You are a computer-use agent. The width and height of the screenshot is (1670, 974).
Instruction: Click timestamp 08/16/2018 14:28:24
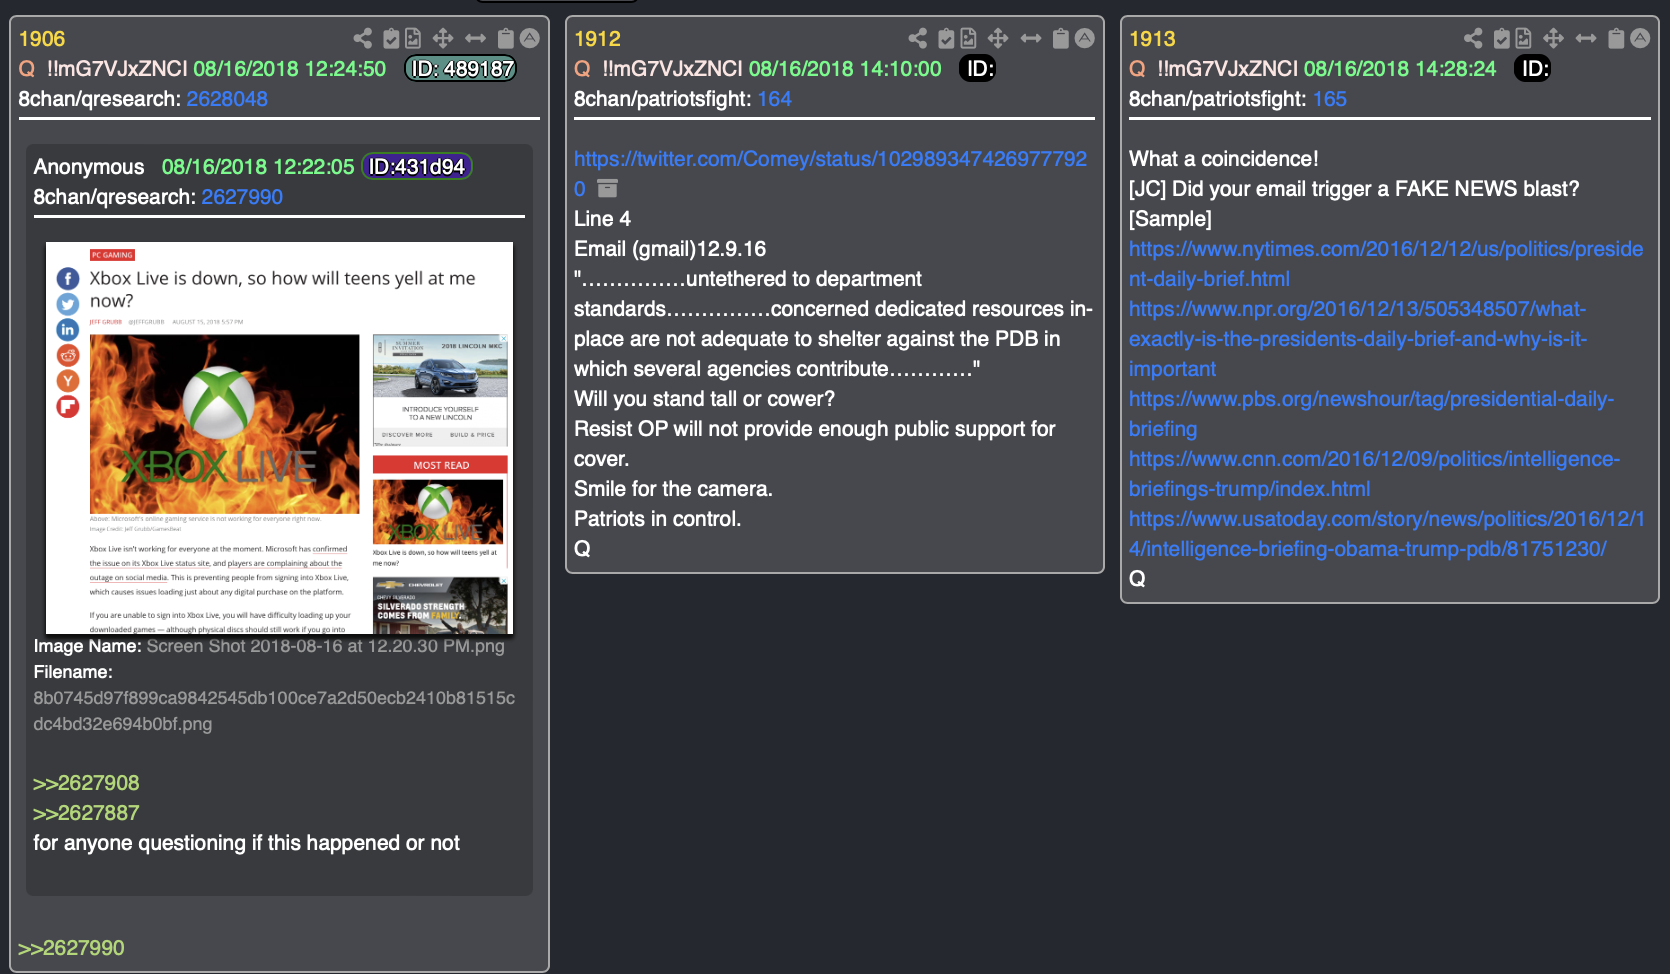(1400, 69)
